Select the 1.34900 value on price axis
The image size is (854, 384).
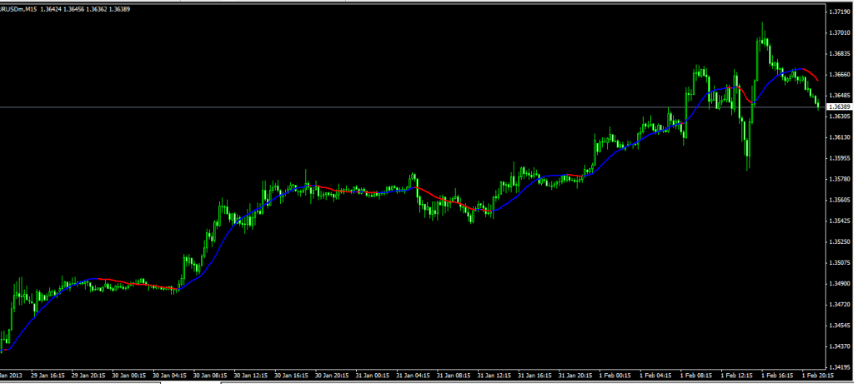click(839, 284)
